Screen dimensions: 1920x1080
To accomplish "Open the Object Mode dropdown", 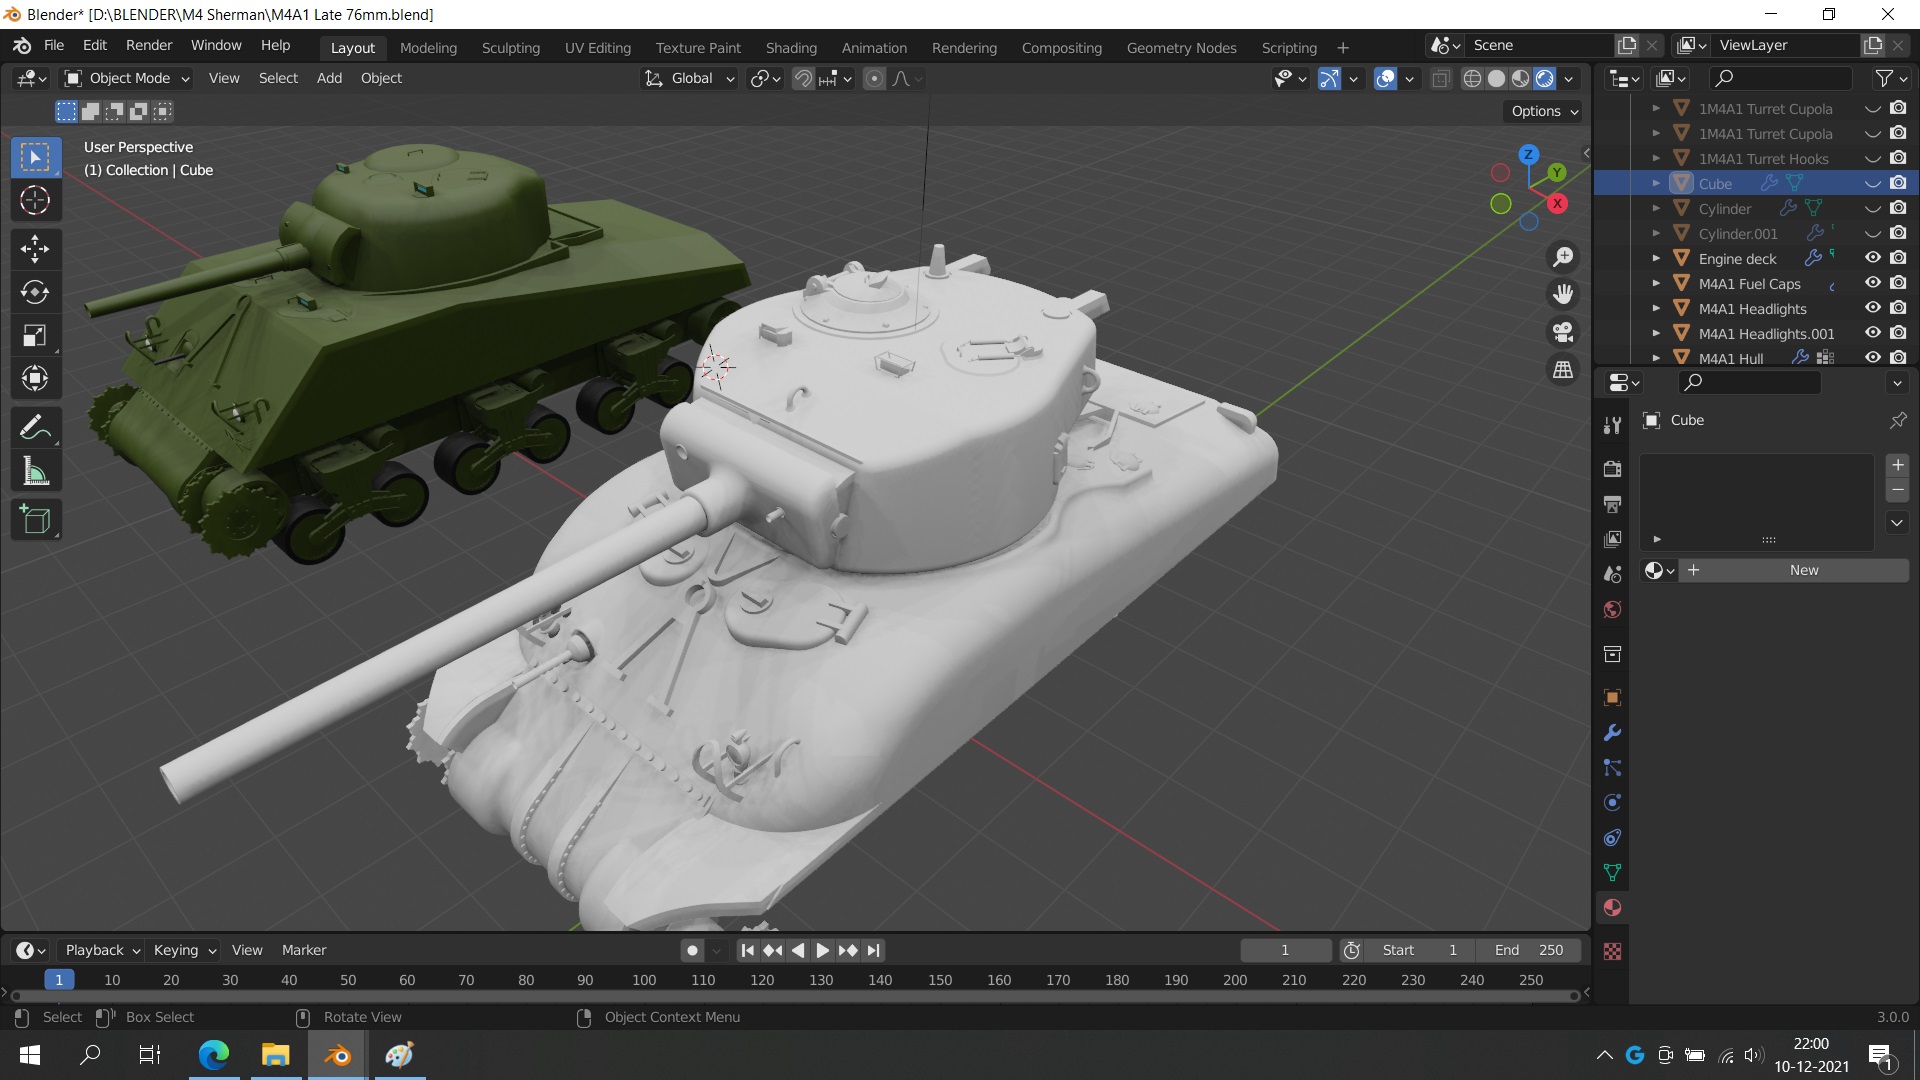I will click(127, 78).
